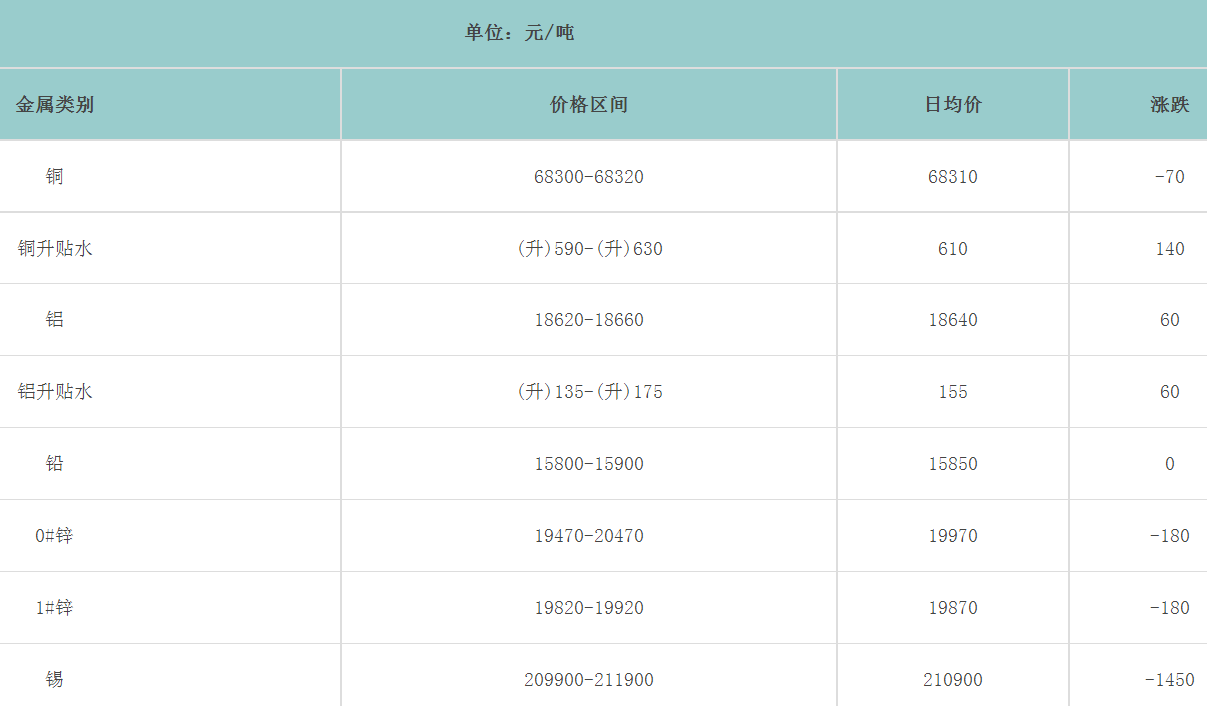Select the 锡 metal name cell
The height and width of the screenshot is (706, 1207).
[54, 680]
